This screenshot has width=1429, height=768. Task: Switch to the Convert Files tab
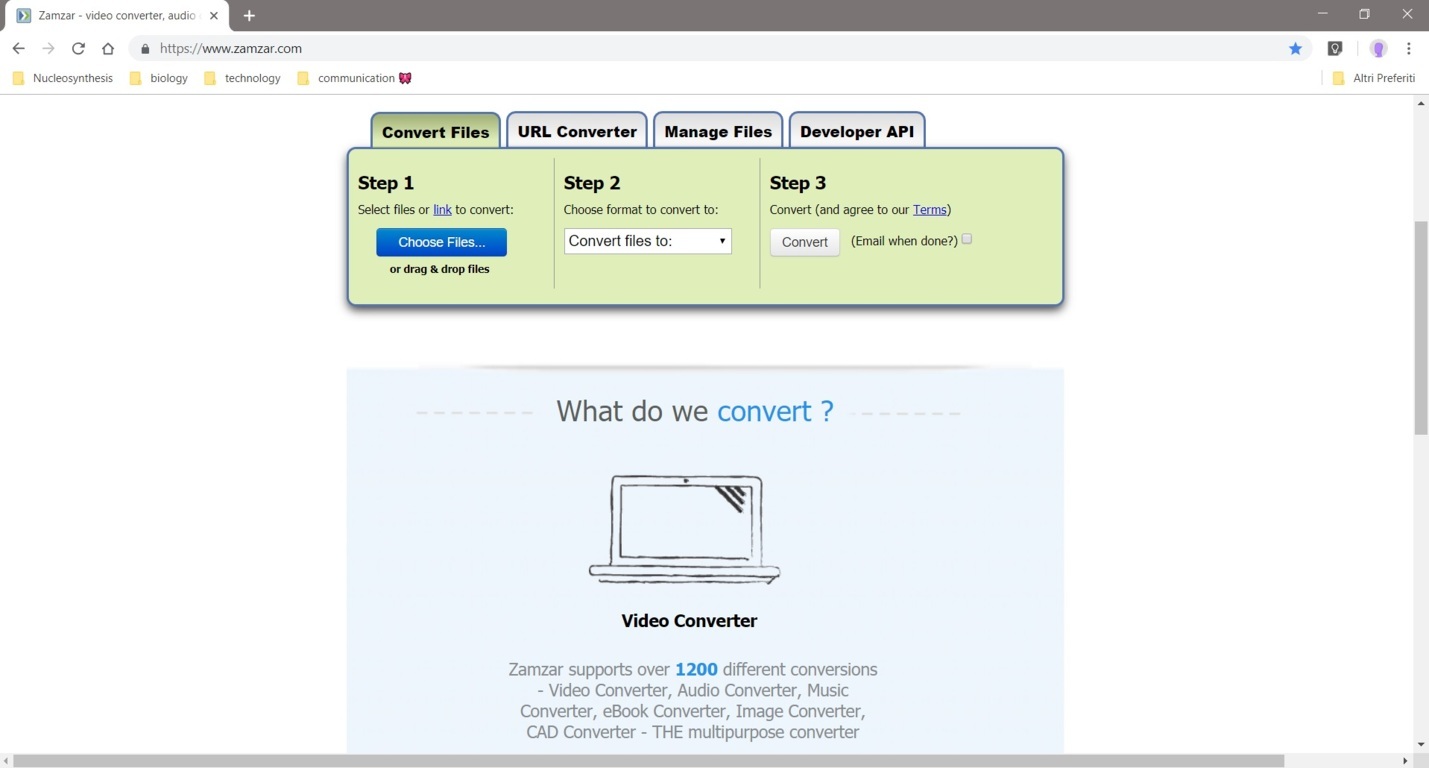[x=435, y=131]
